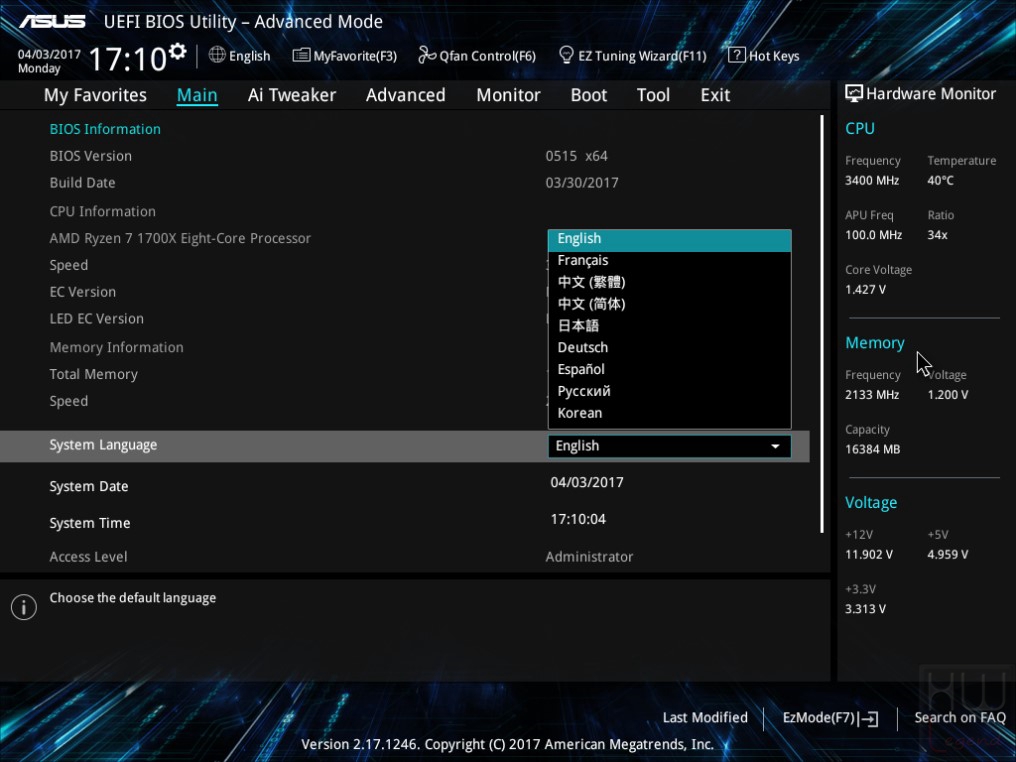Click the EZ Tuning Wizard(F11) label
1016x762 pixels.
click(x=642, y=56)
